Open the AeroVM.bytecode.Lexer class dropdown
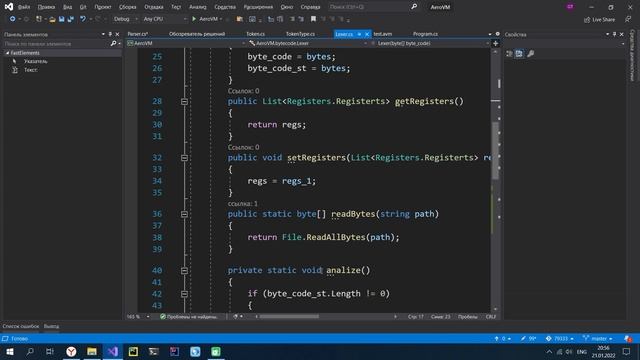This screenshot has height=360, width=640. pyautogui.click(x=308, y=43)
